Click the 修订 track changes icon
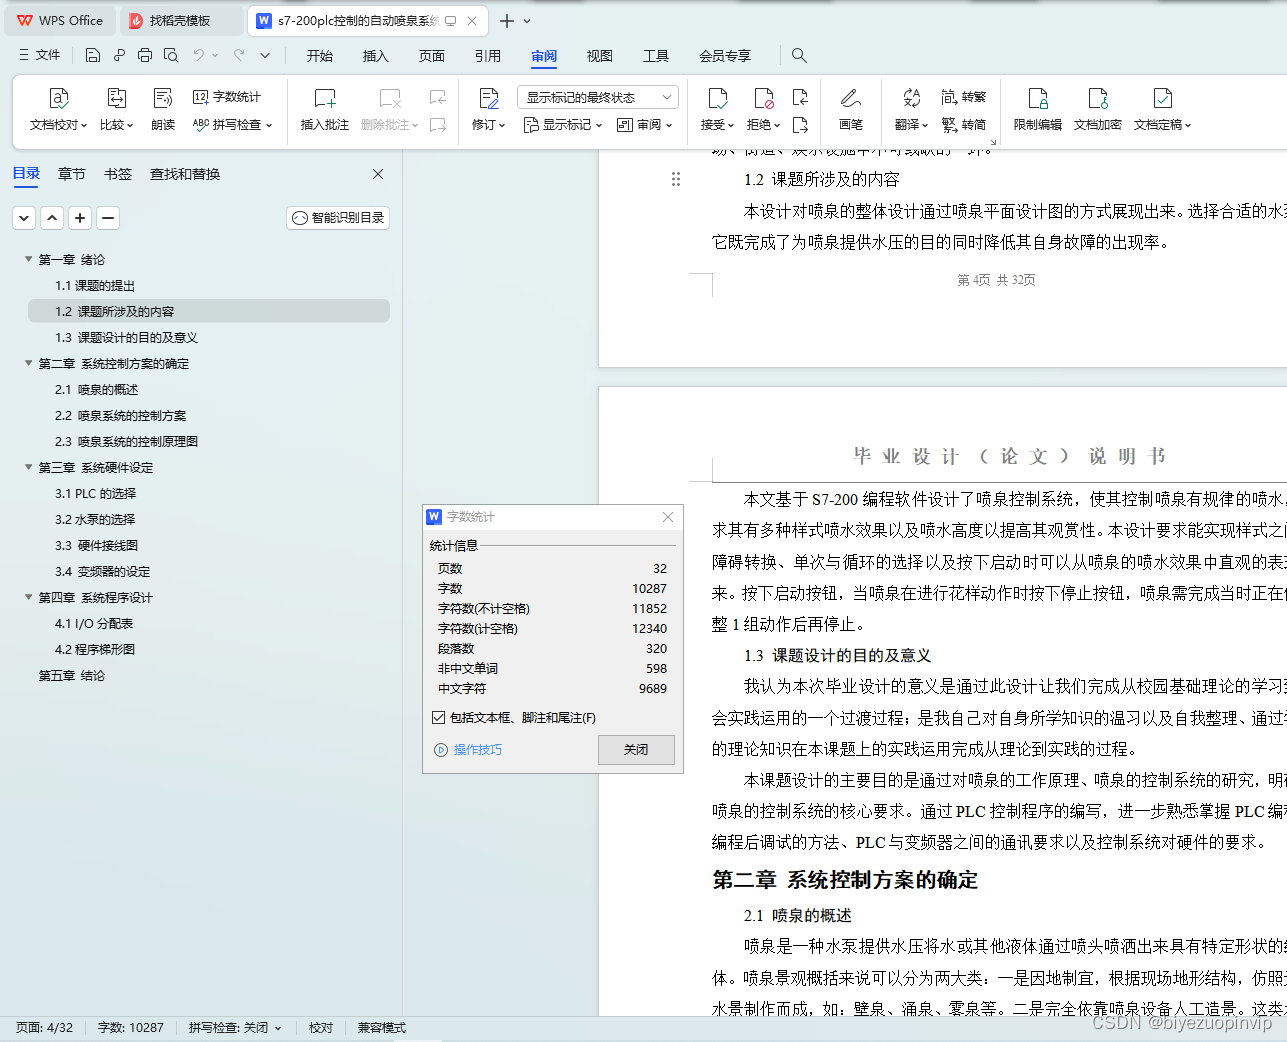 (489, 98)
